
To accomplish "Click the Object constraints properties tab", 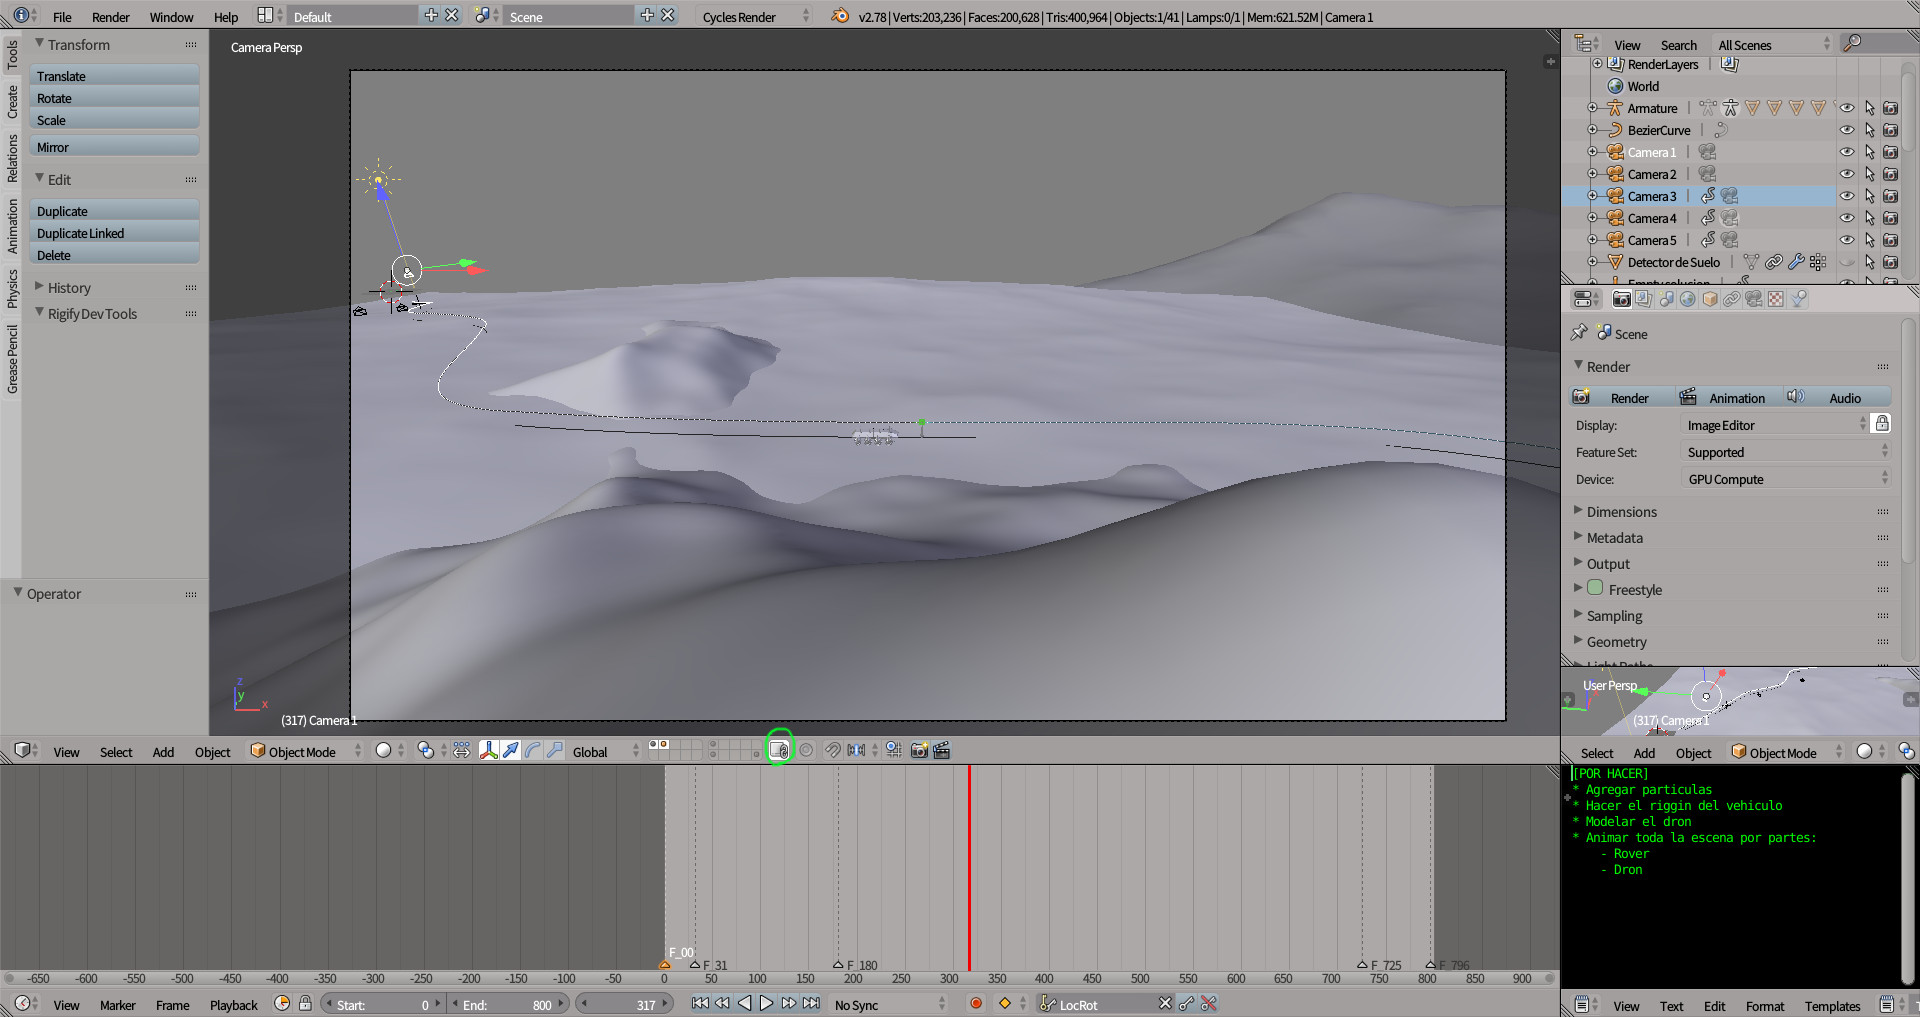I will [1732, 299].
